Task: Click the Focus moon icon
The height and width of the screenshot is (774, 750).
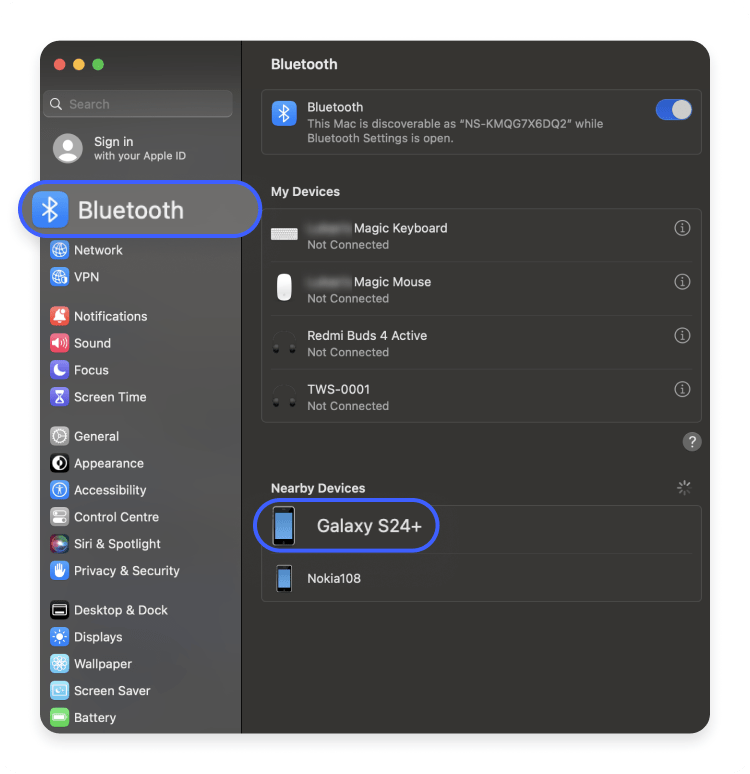Action: point(59,370)
